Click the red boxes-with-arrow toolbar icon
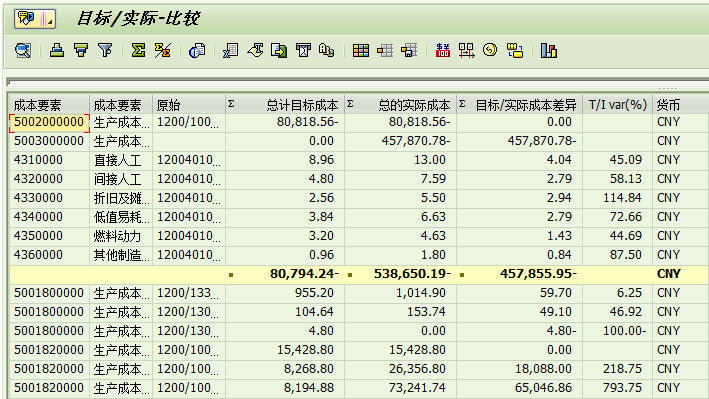 click(x=466, y=50)
